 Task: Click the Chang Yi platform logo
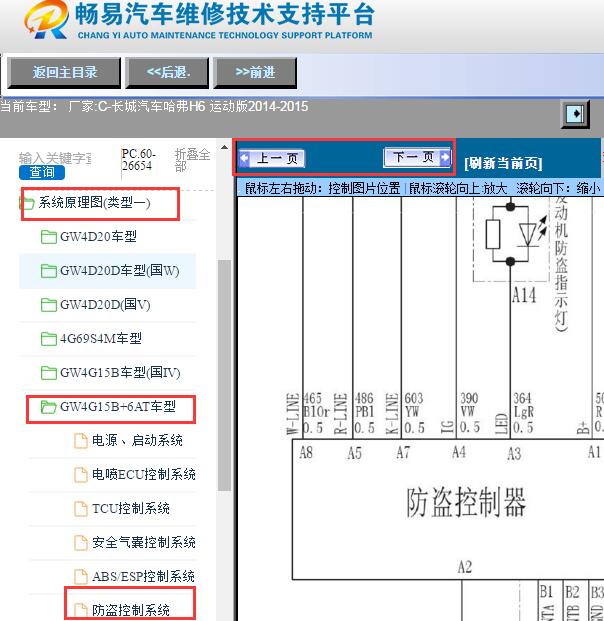(47, 20)
